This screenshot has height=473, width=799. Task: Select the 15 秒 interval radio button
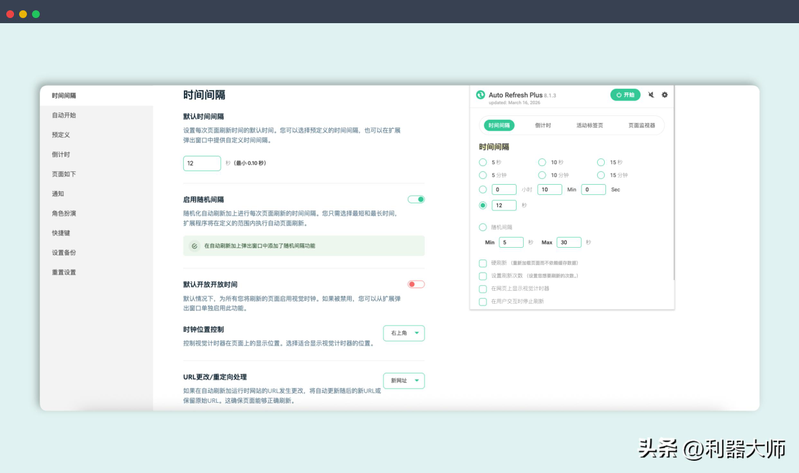(x=601, y=162)
